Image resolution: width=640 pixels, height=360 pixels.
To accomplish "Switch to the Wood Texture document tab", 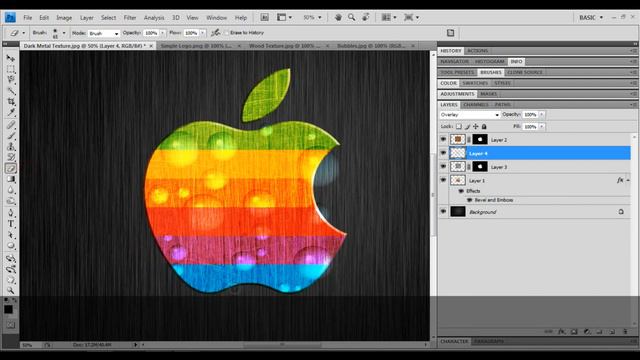I will click(x=284, y=46).
